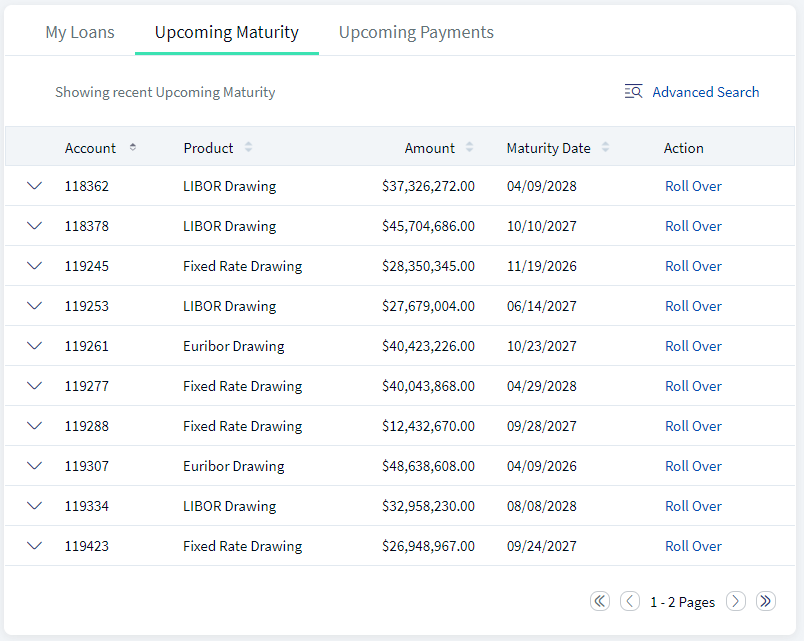This screenshot has height=641, width=804.
Task: Click amount $45,704,686.00
Action: pyautogui.click(x=428, y=226)
